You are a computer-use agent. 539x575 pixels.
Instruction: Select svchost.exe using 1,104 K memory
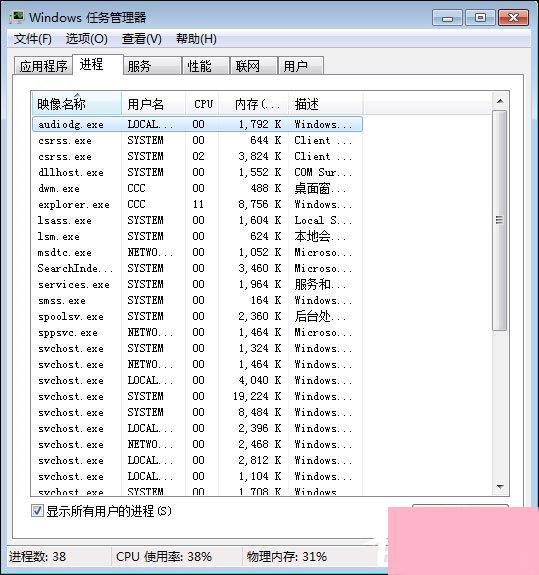(197, 476)
